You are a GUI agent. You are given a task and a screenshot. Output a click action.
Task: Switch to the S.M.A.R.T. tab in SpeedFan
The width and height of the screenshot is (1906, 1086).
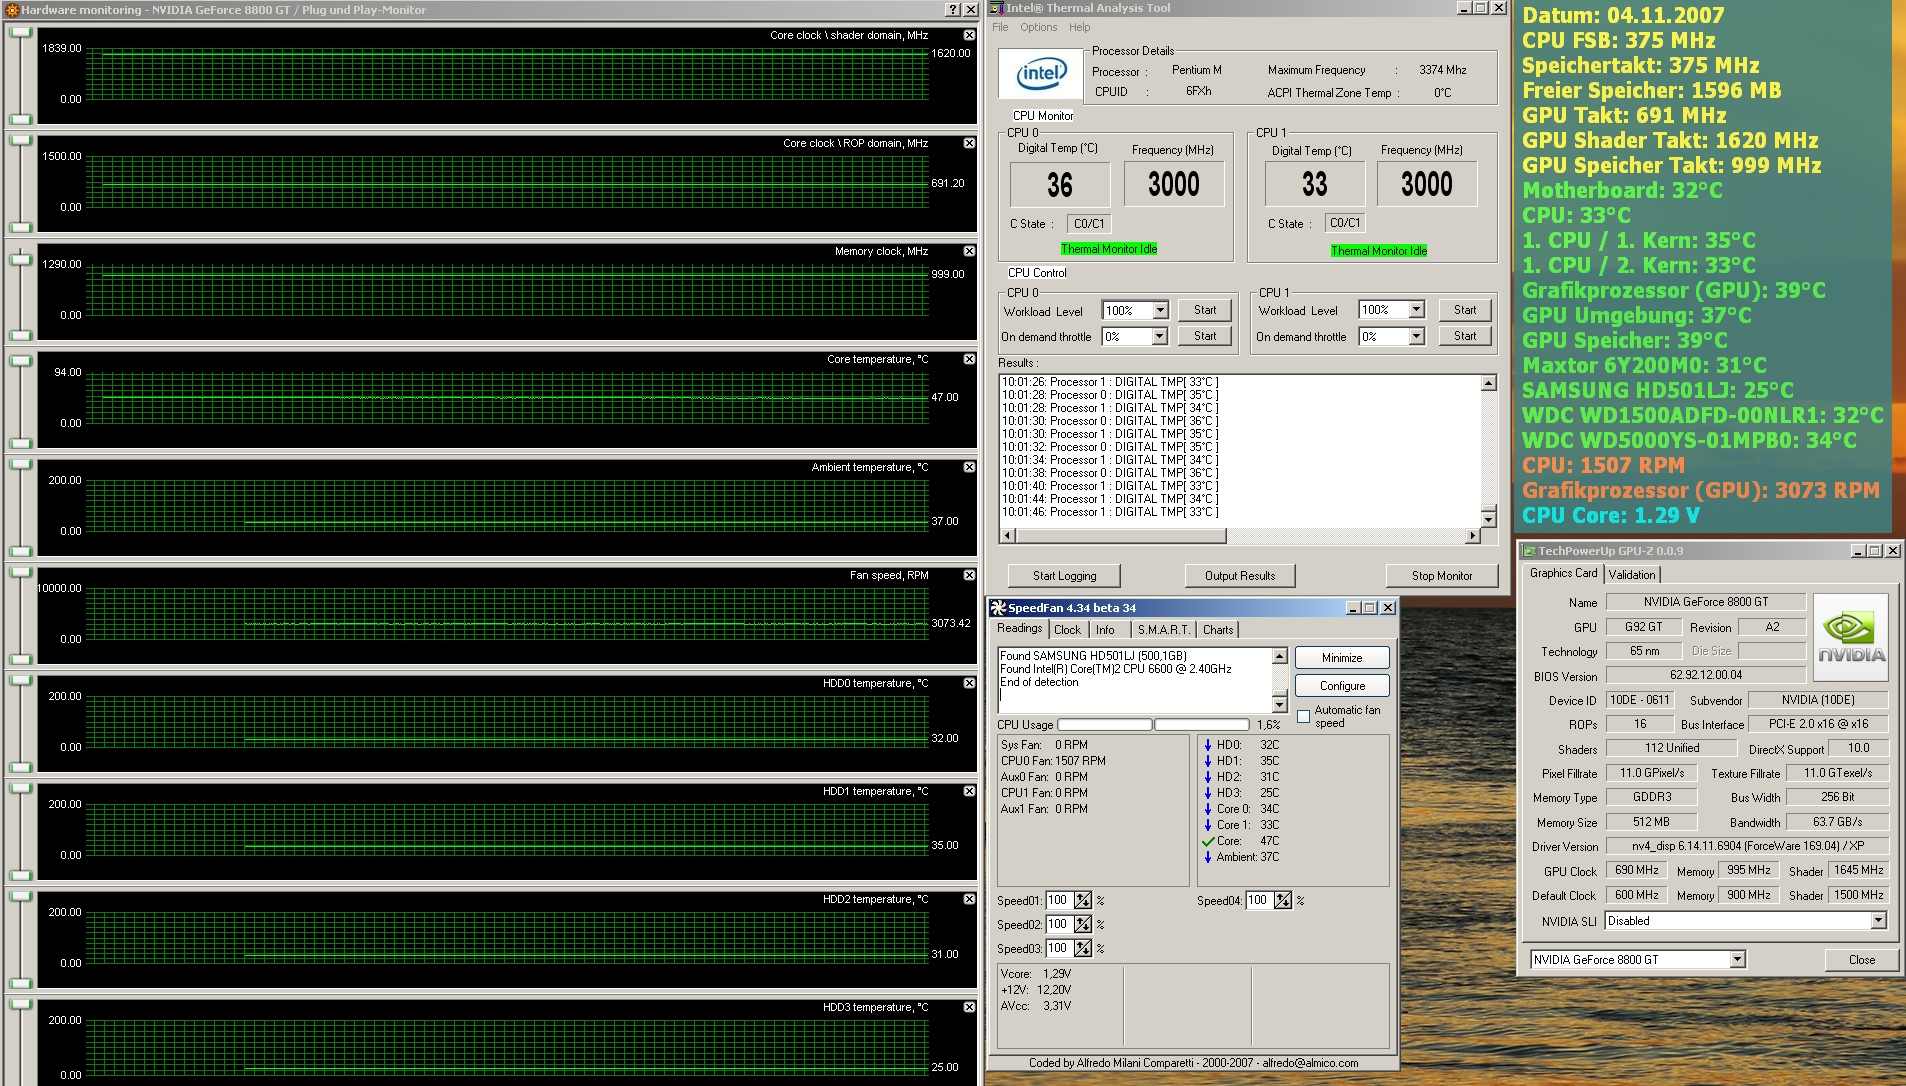click(1164, 630)
